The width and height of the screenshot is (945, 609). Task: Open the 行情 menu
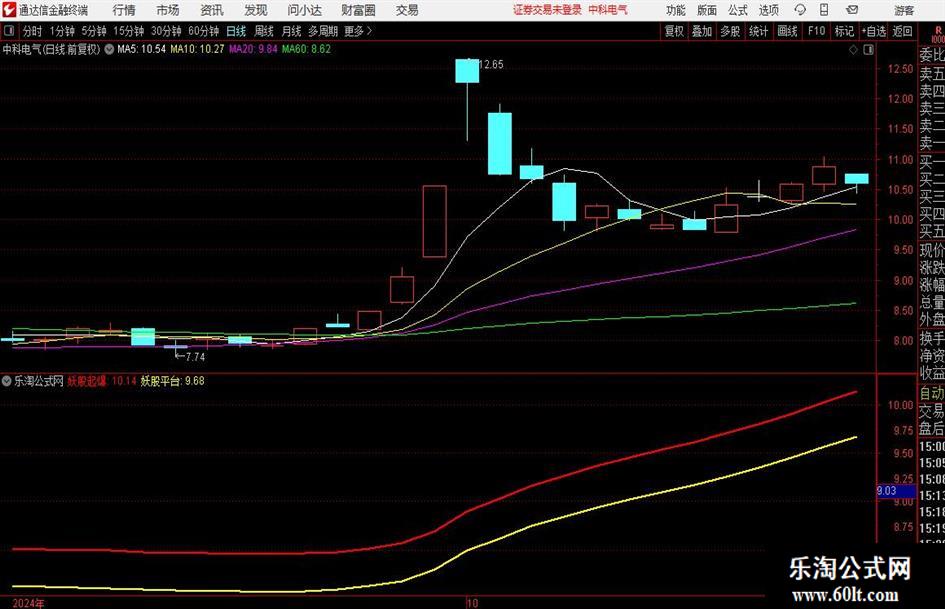coord(124,10)
